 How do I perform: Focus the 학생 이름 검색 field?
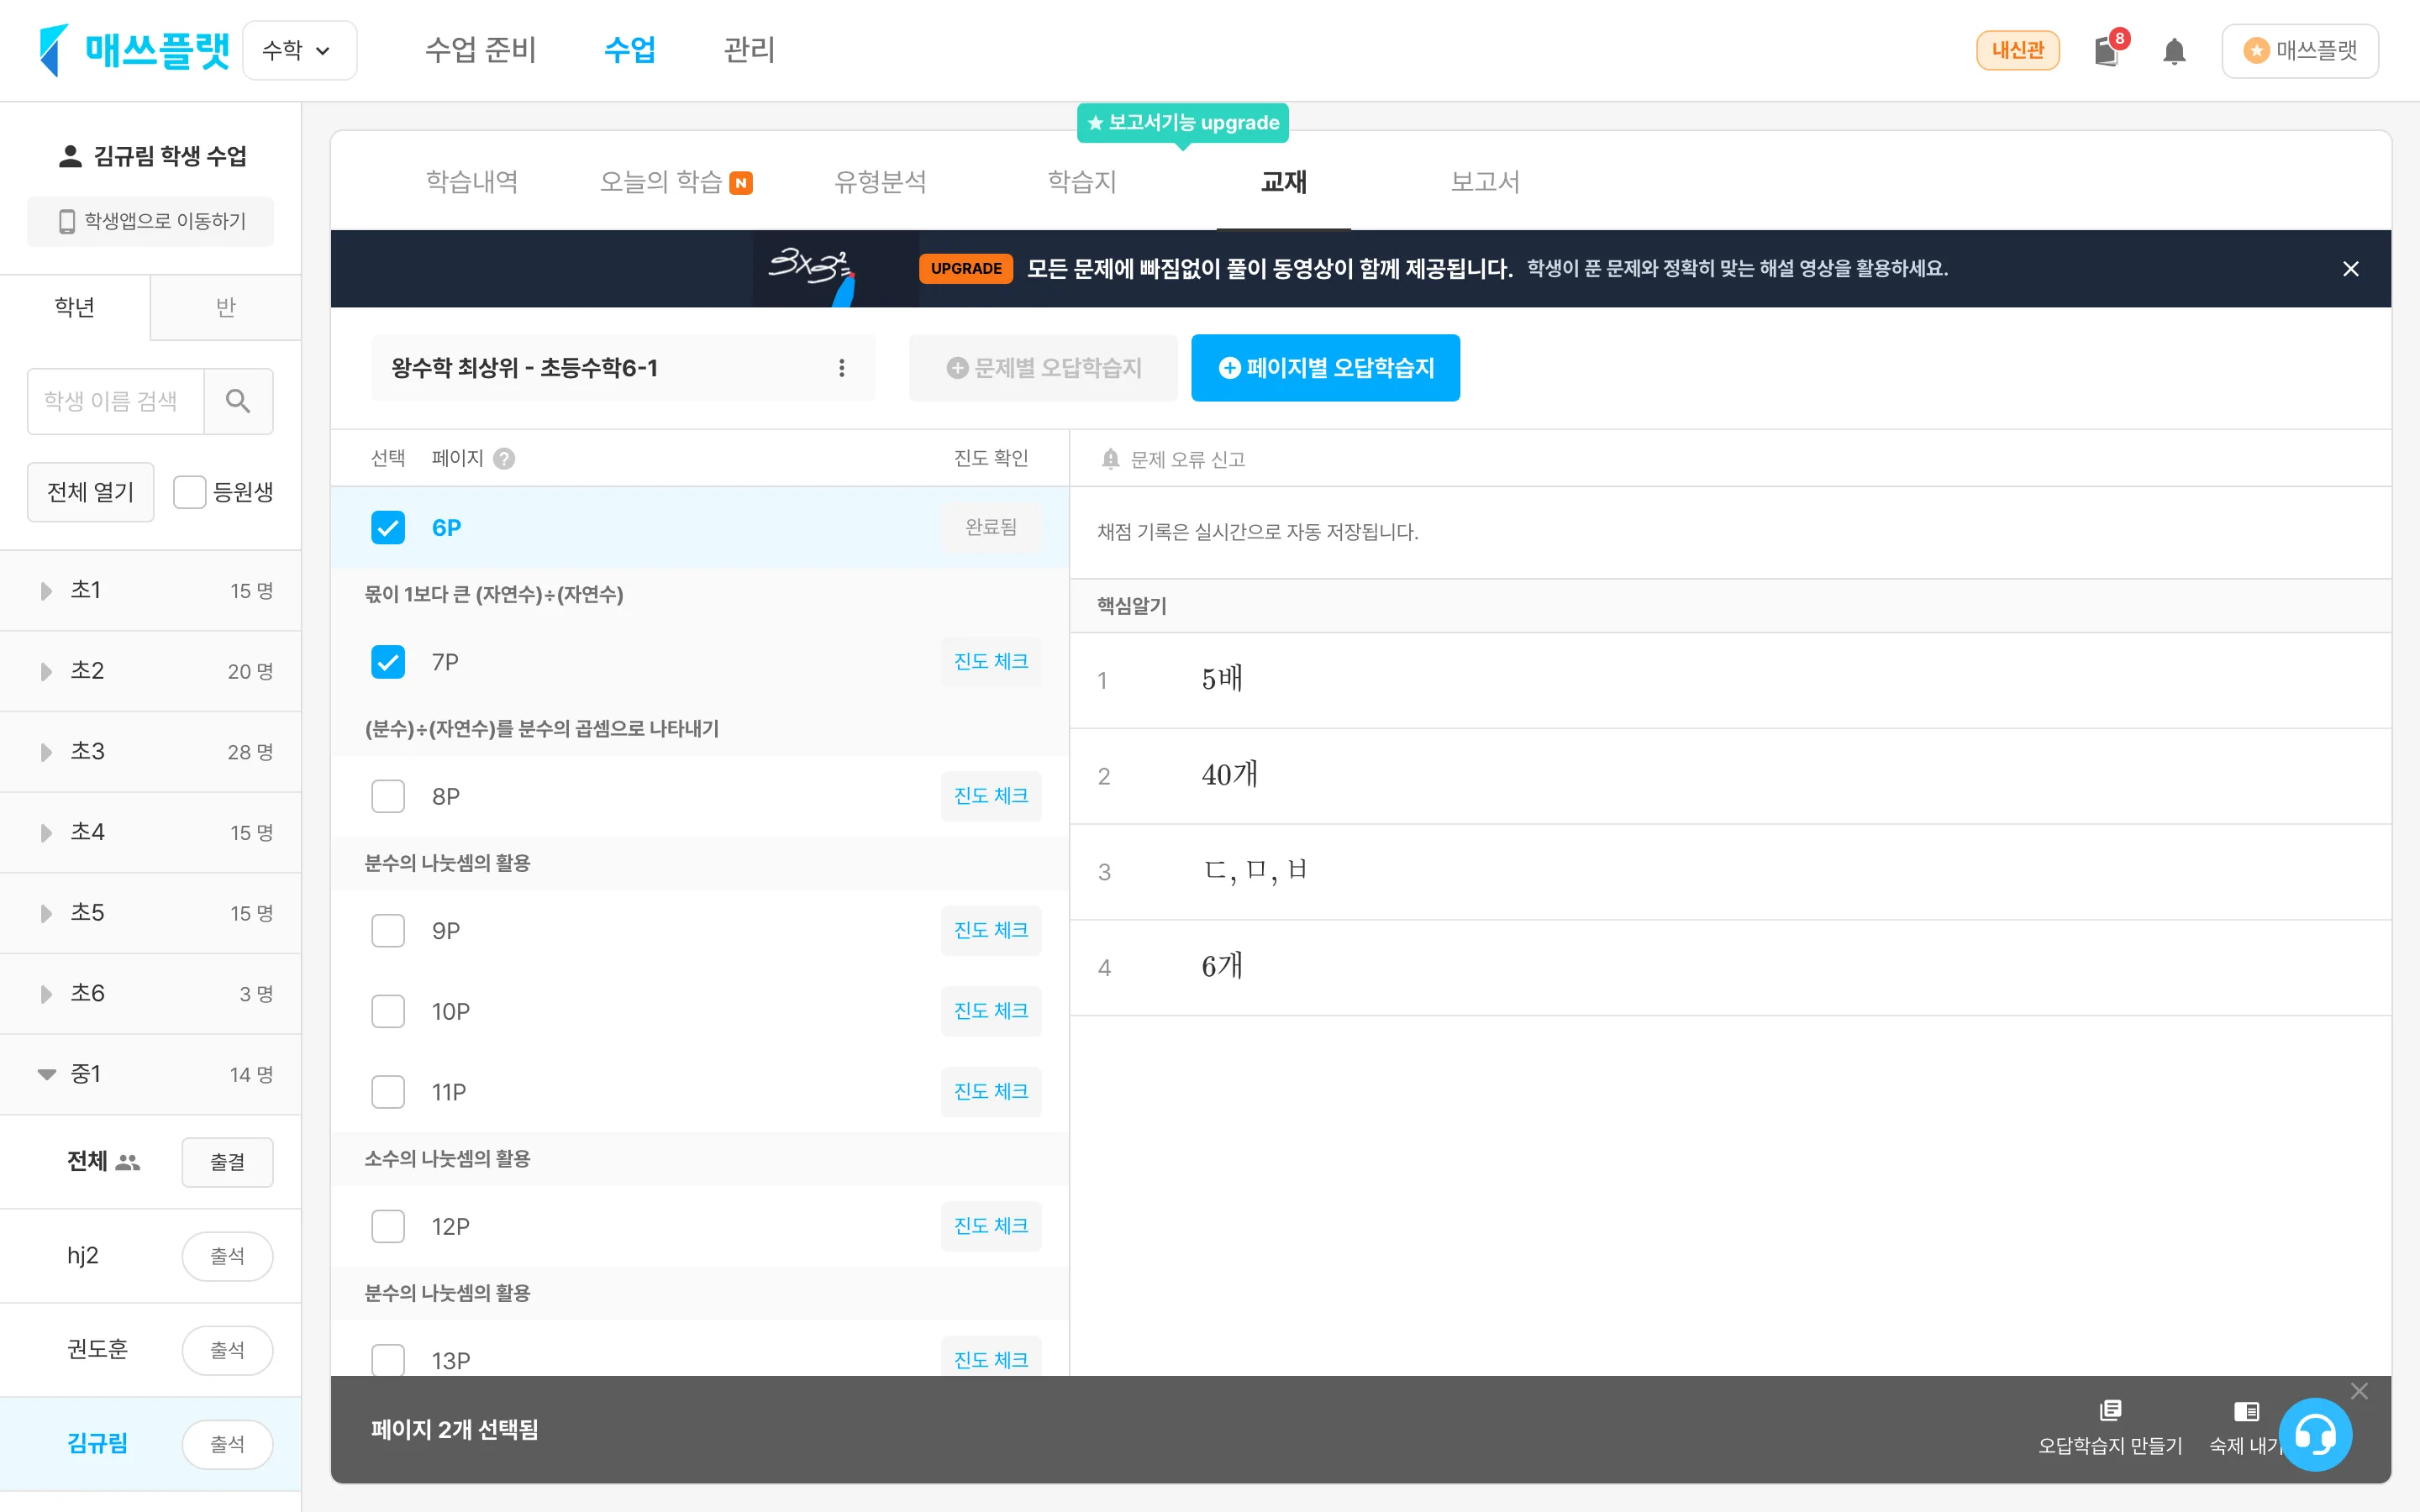[115, 401]
